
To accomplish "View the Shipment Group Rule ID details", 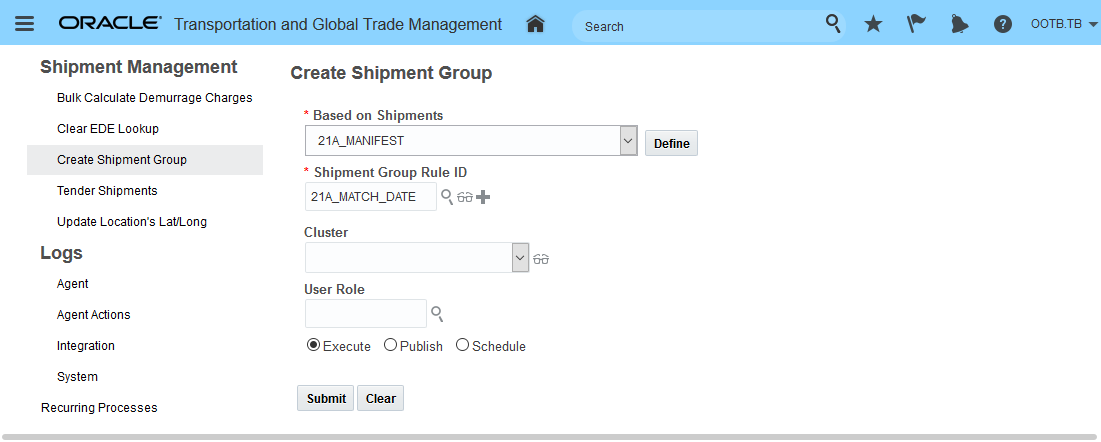I will click(x=465, y=198).
